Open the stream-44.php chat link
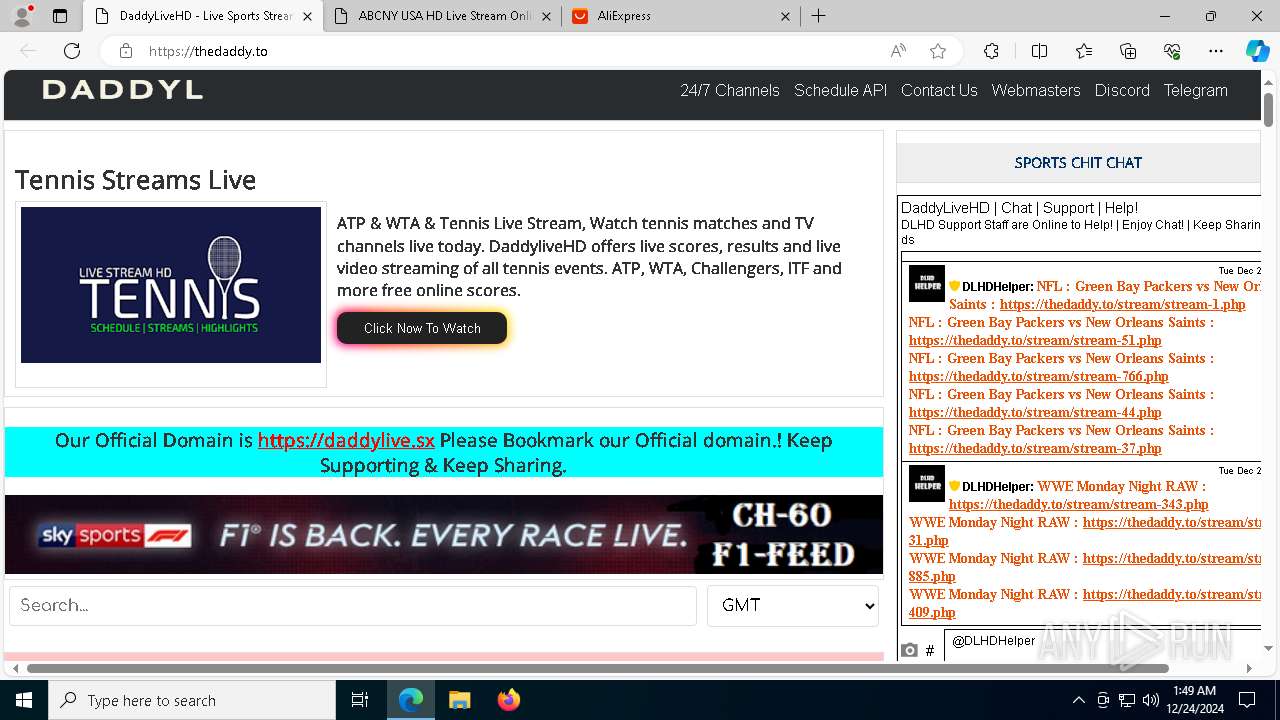1280x720 pixels. click(1035, 412)
